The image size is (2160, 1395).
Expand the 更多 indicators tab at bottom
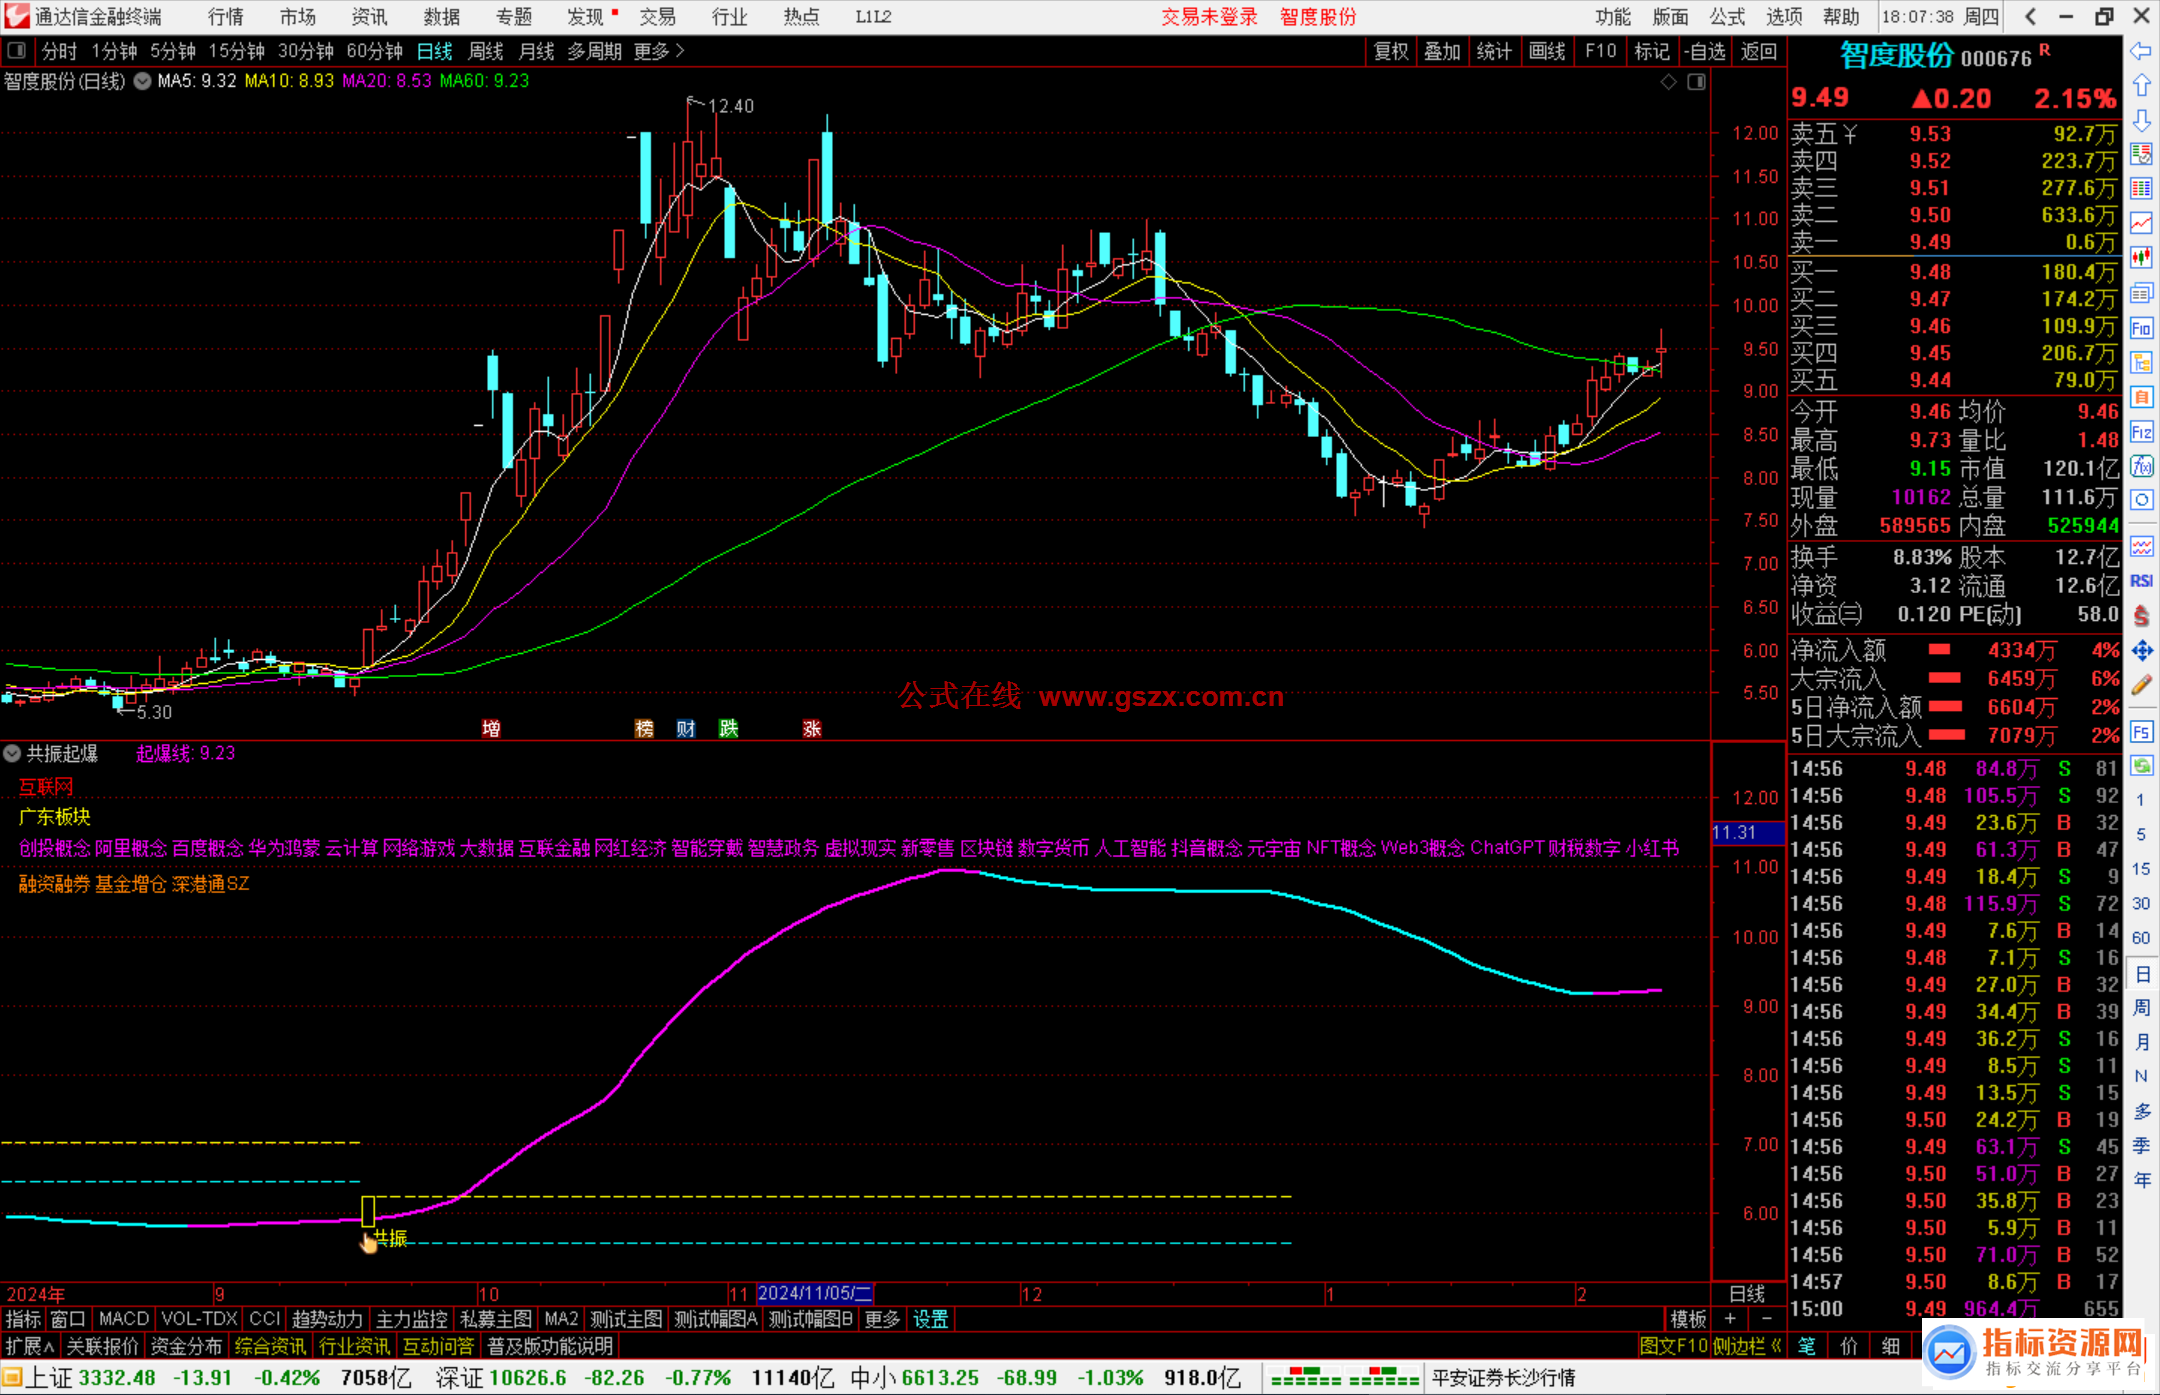882,1319
